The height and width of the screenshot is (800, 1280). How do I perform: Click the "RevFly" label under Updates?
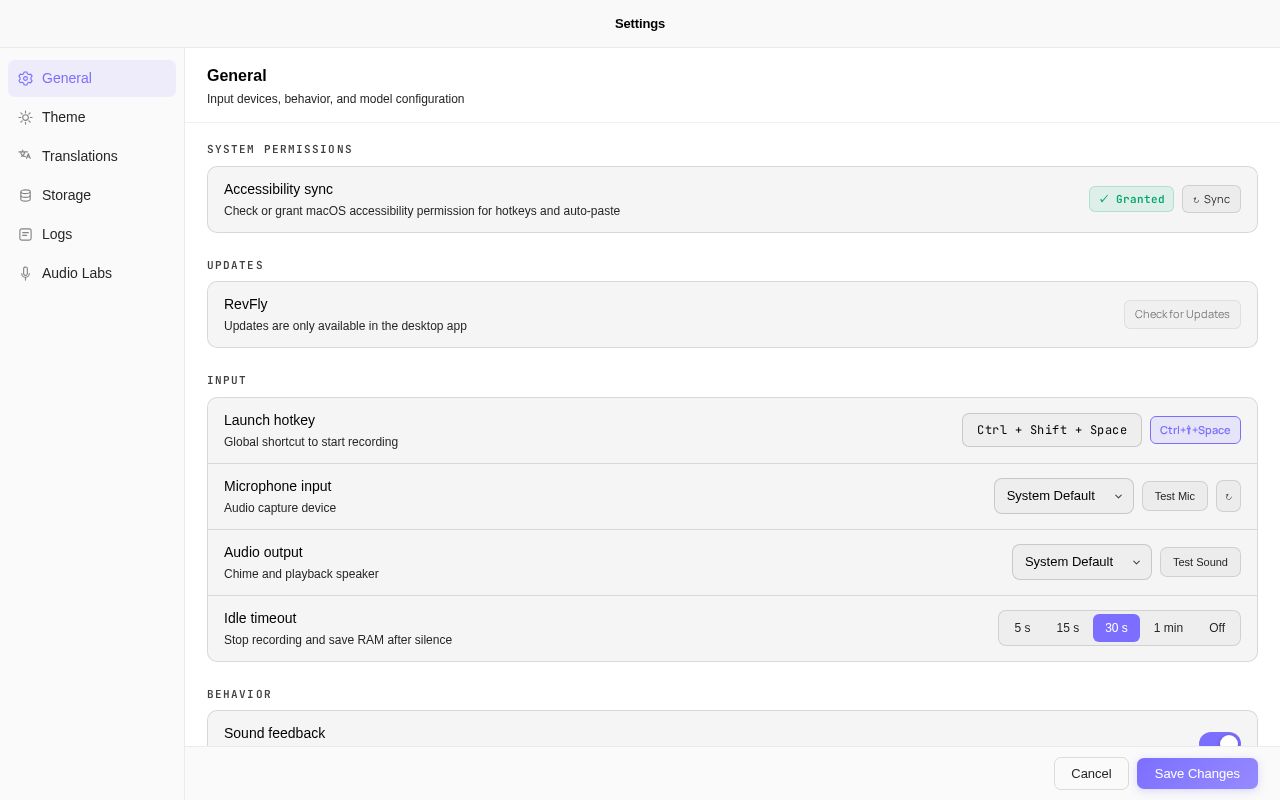tap(246, 304)
